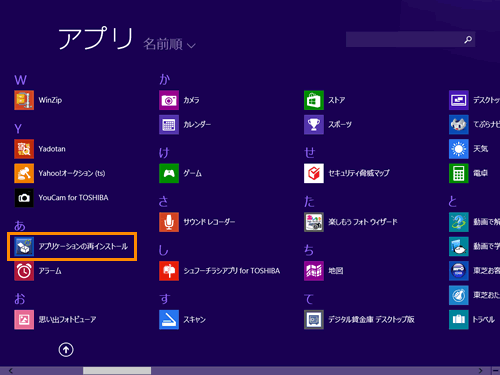The height and width of the screenshot is (375, 500).
Task: Click the スキャン label text
Action: 195,320
